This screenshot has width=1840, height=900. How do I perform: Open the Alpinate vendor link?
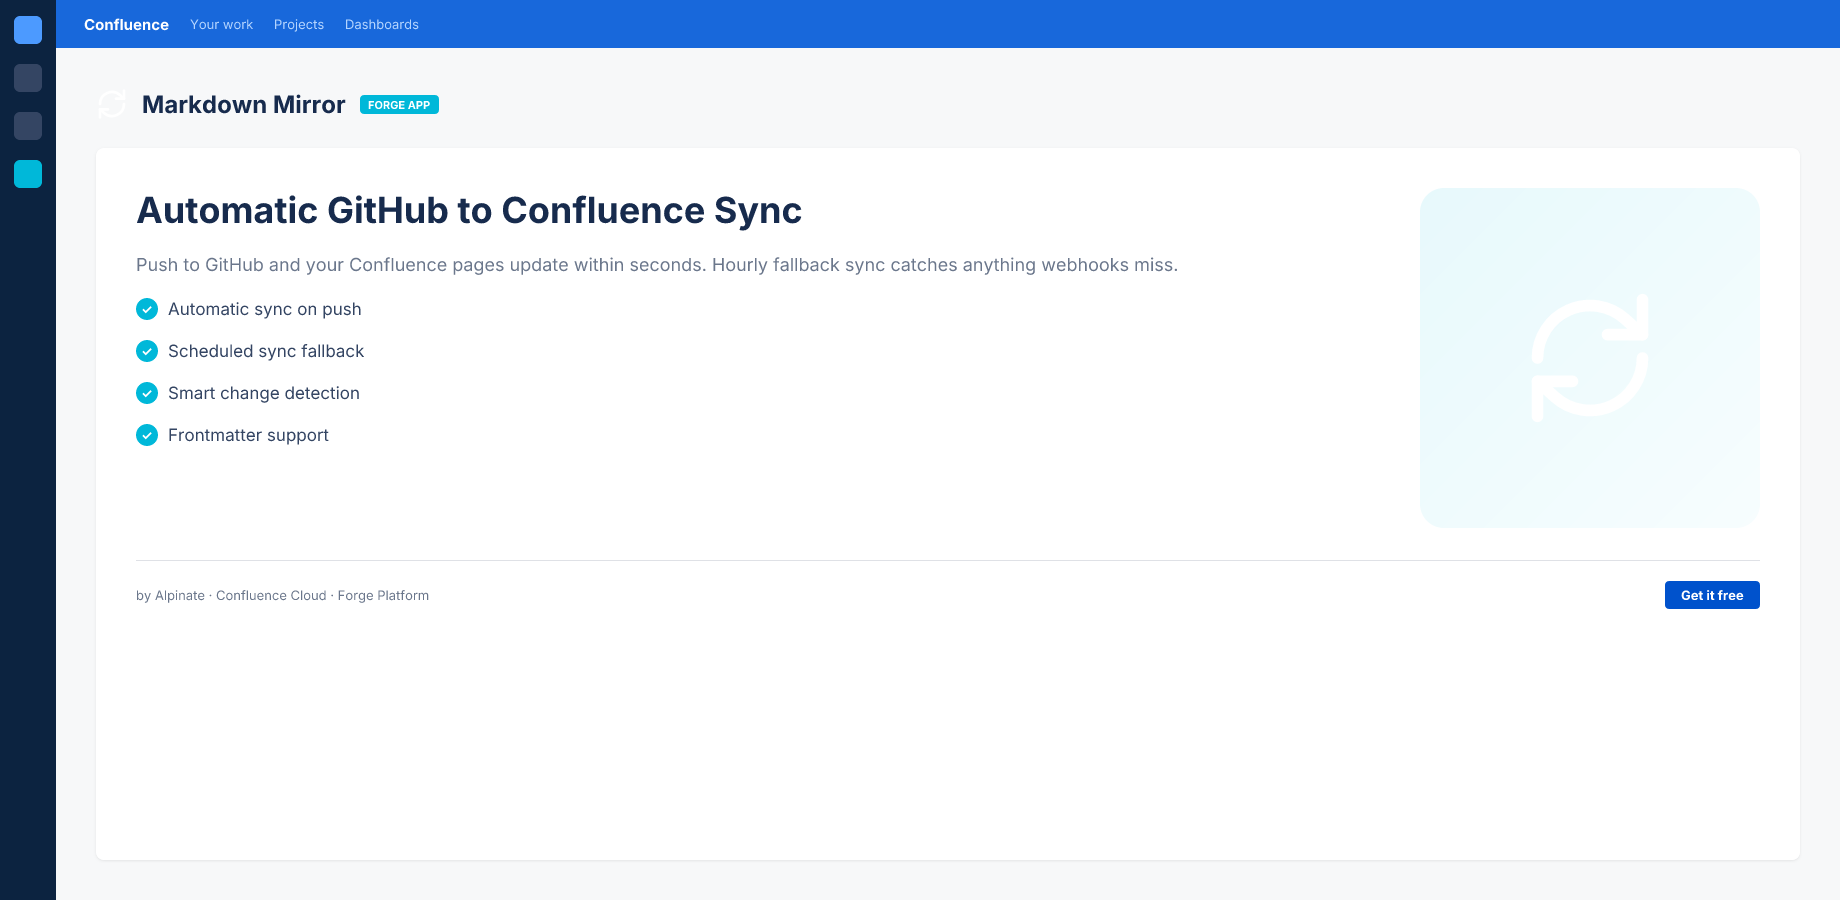click(x=179, y=595)
